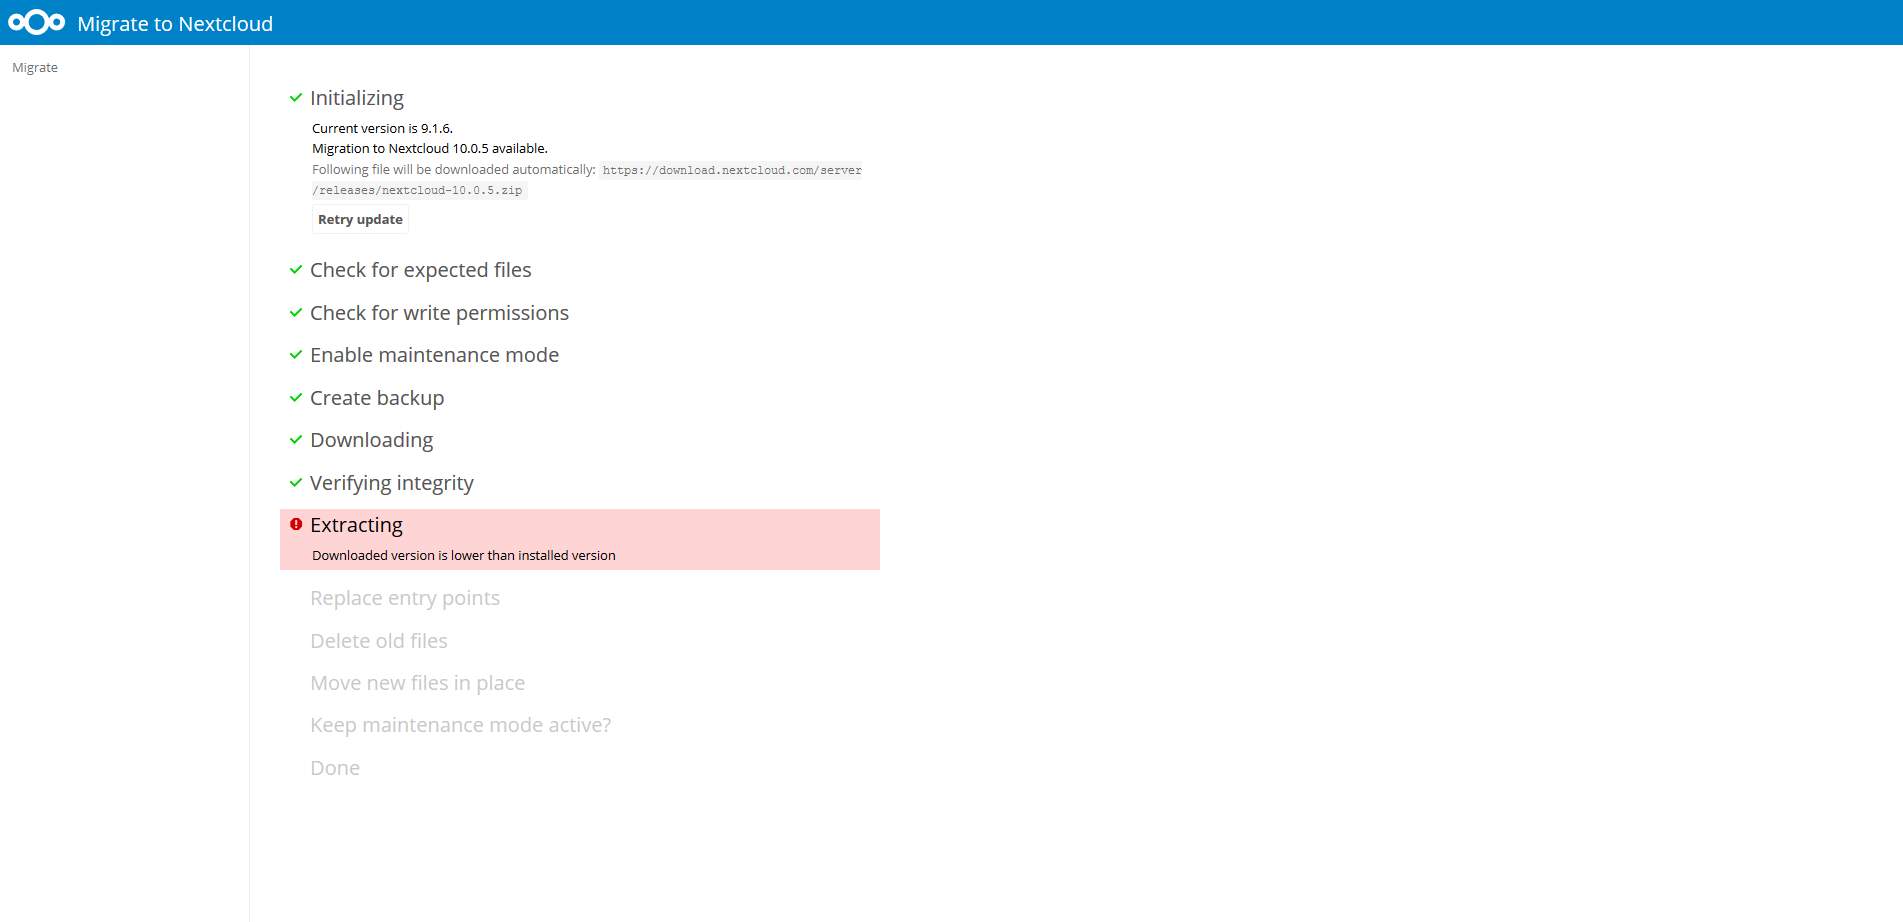Click the 'Enable maintenance mode' step
Screen dimensions: 1903x922
click(x=434, y=355)
